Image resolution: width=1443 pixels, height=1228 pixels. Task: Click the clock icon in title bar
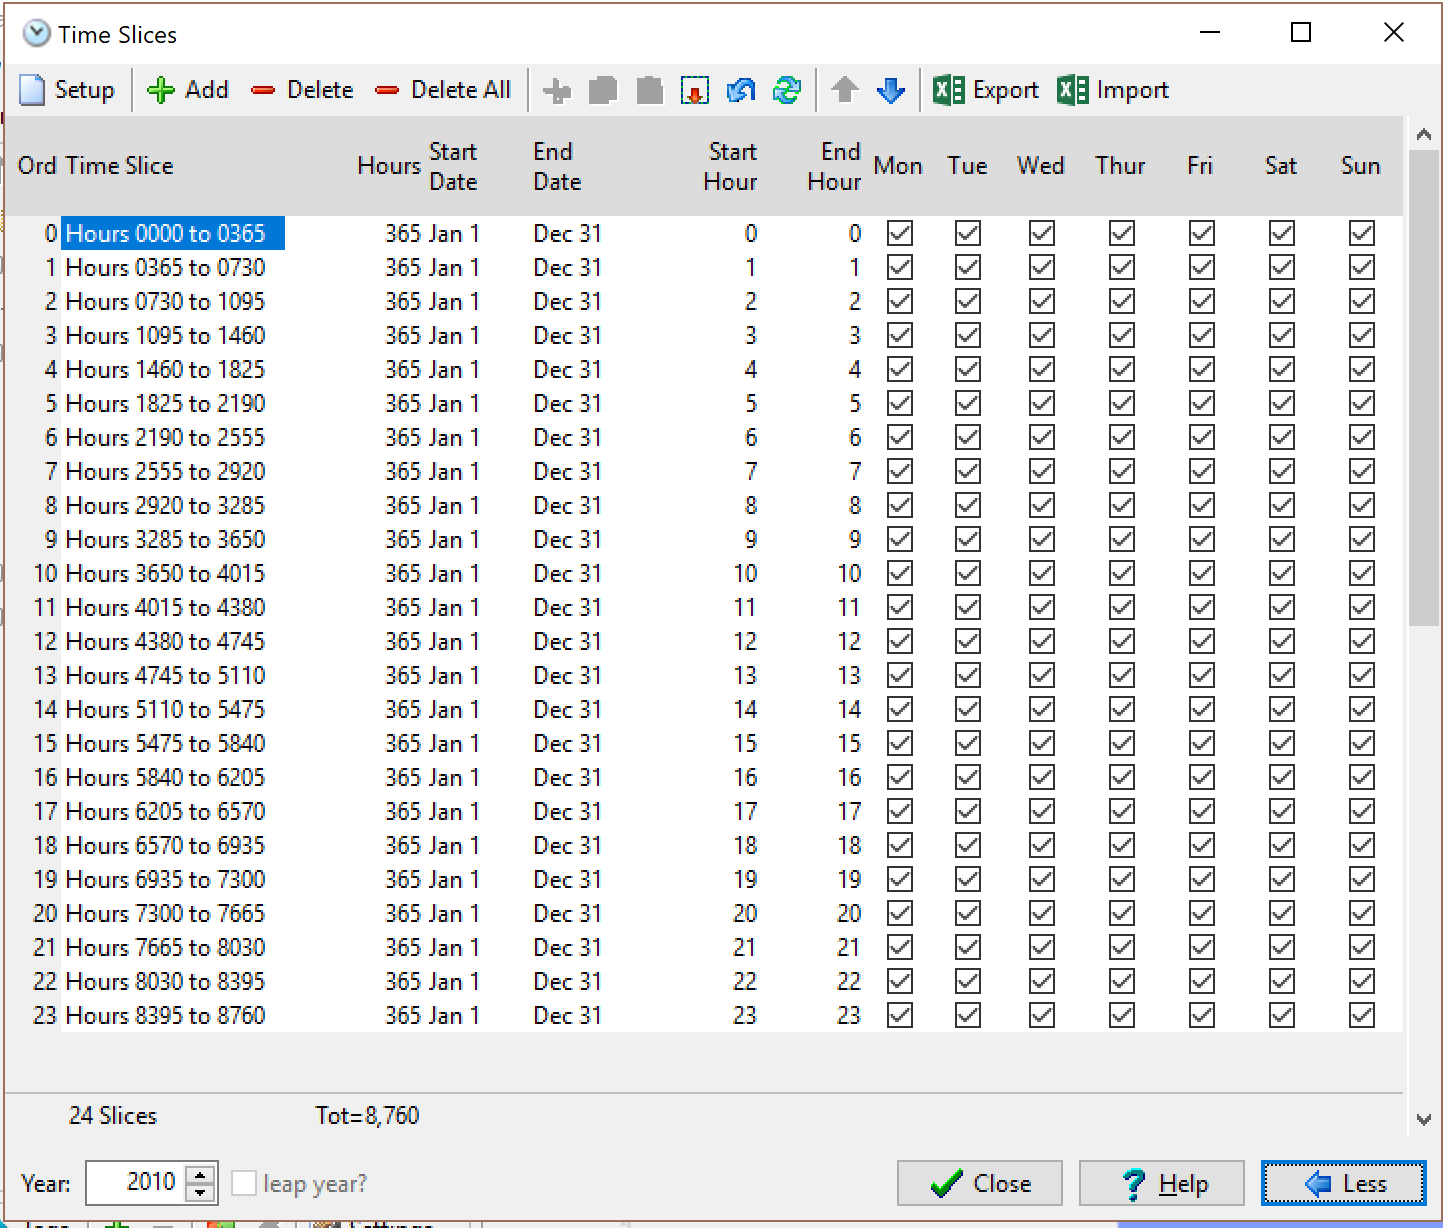point(37,34)
